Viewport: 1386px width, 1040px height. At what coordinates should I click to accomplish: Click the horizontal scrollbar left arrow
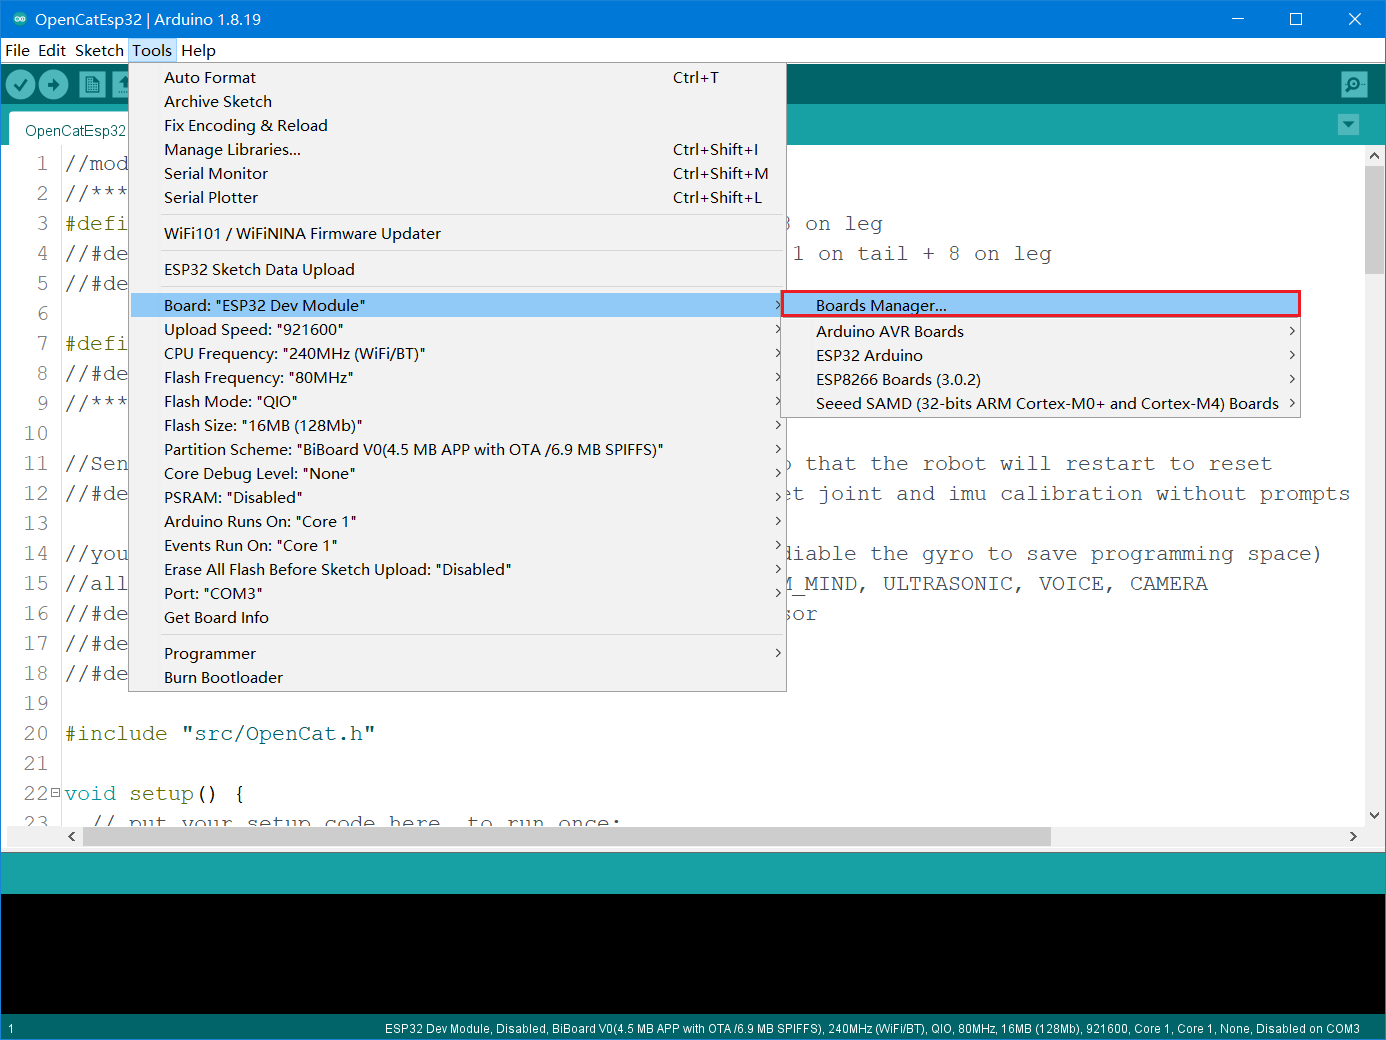click(x=72, y=836)
